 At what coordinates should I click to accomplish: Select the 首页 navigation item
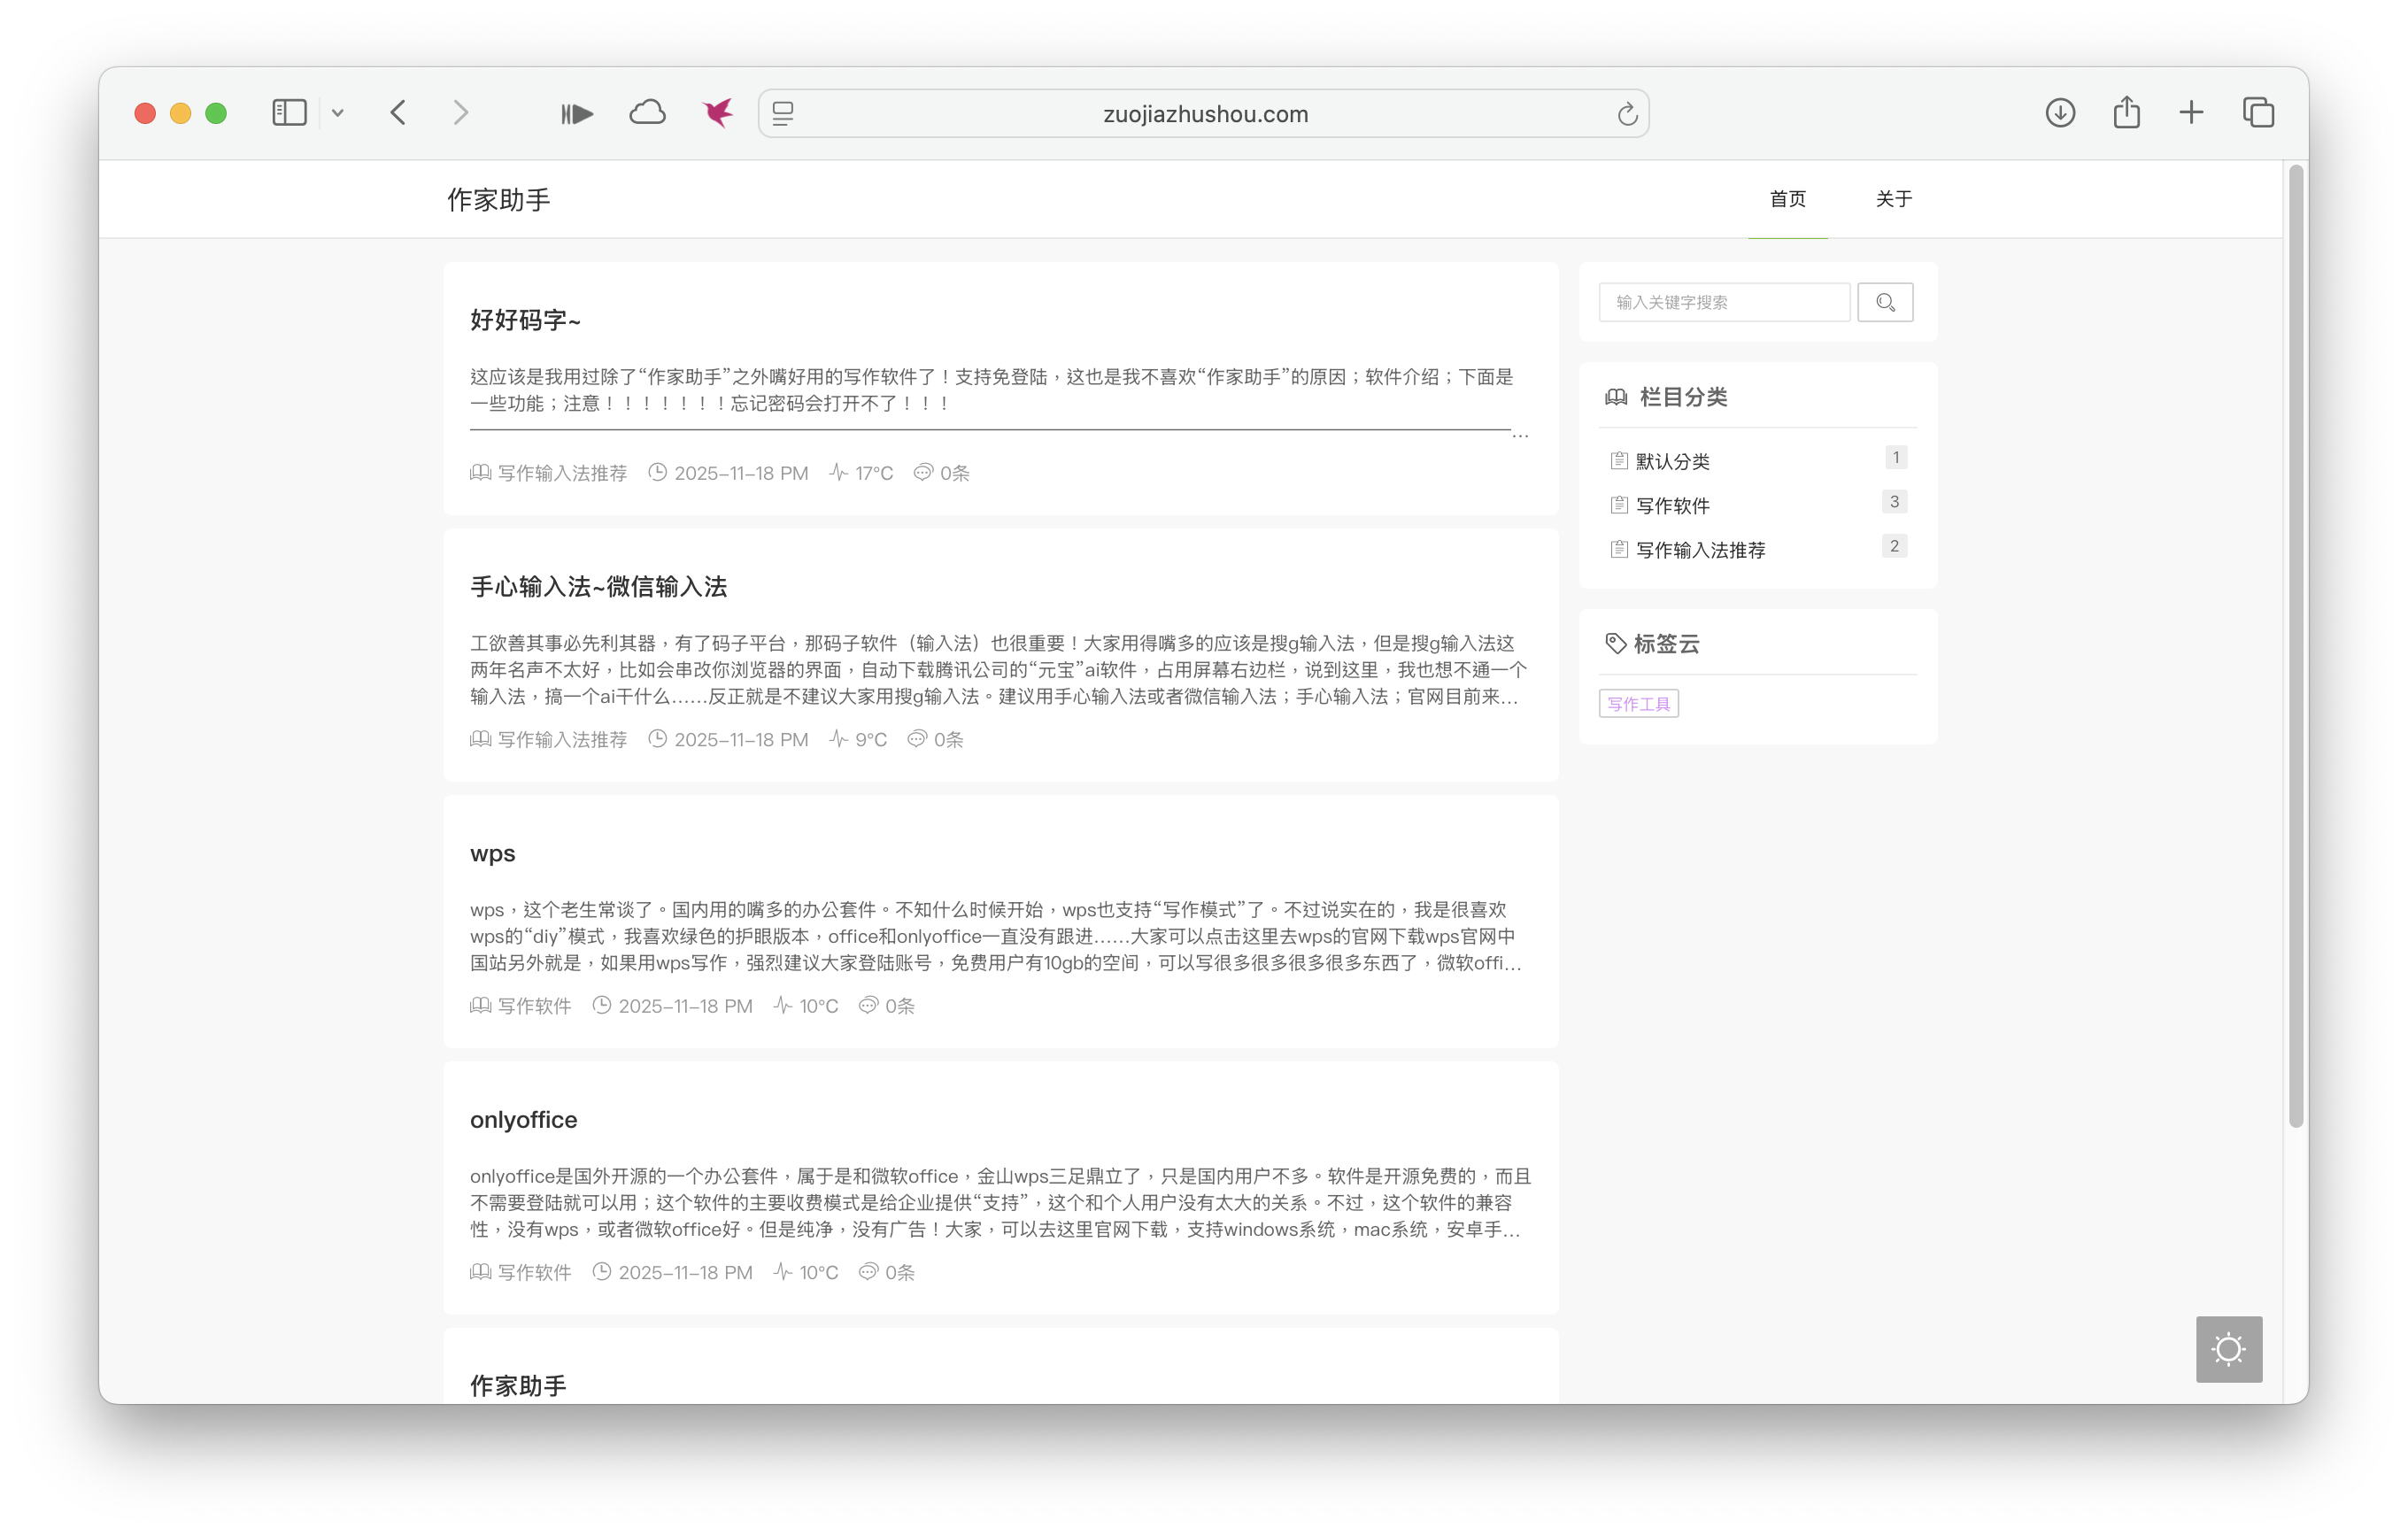[x=1787, y=199]
